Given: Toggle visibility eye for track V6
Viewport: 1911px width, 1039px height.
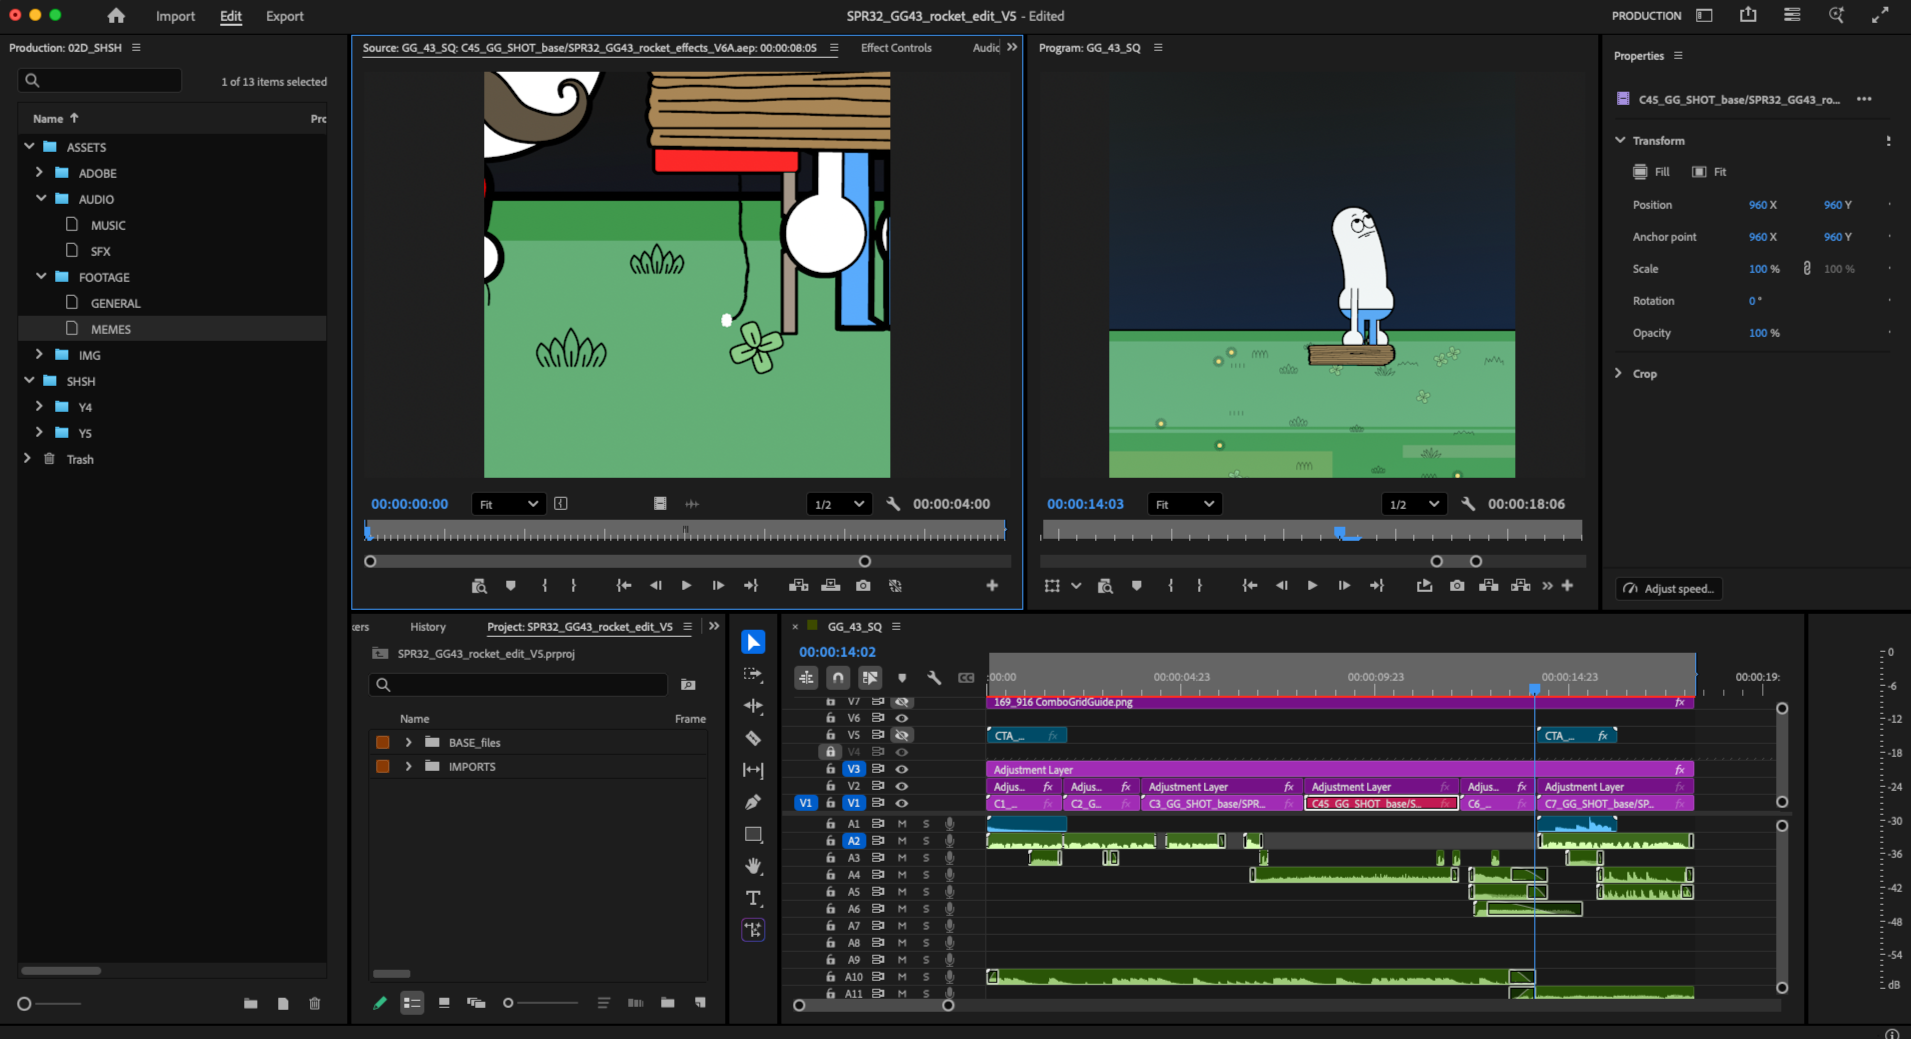Looking at the screenshot, I should pyautogui.click(x=902, y=718).
